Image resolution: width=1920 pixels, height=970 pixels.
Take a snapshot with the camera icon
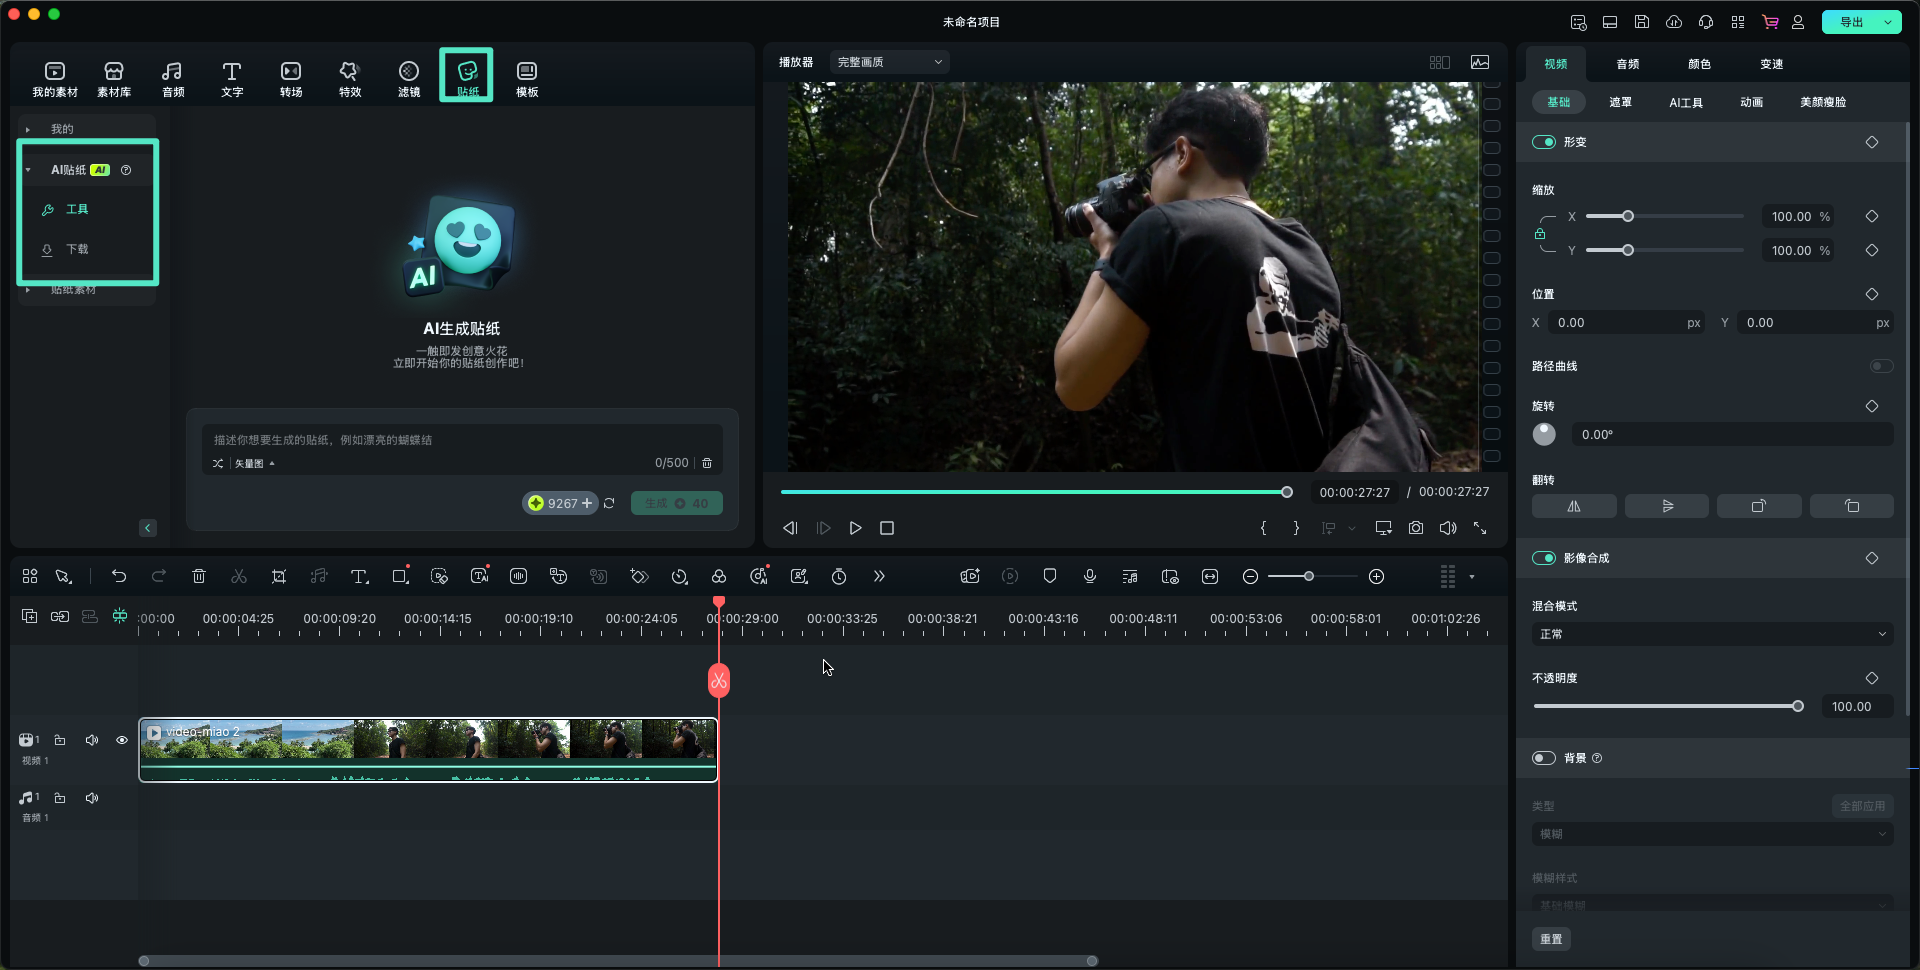pos(1416,528)
